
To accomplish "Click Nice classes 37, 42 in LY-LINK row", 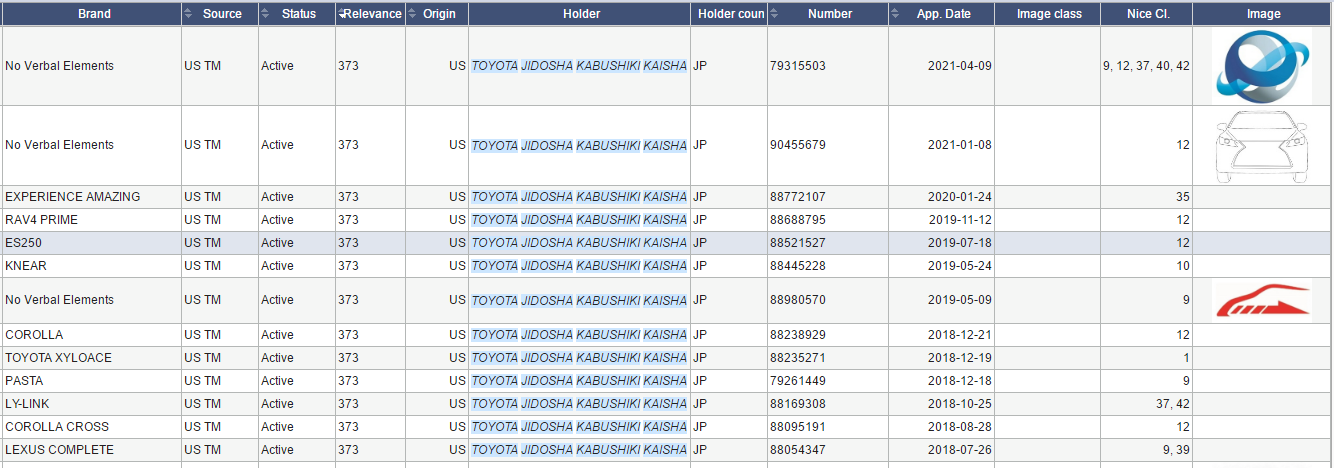I will (1173, 404).
